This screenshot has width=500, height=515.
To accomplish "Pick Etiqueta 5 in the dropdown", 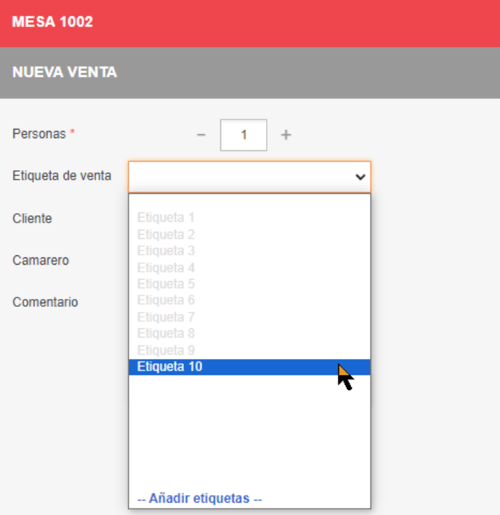I will (249, 284).
